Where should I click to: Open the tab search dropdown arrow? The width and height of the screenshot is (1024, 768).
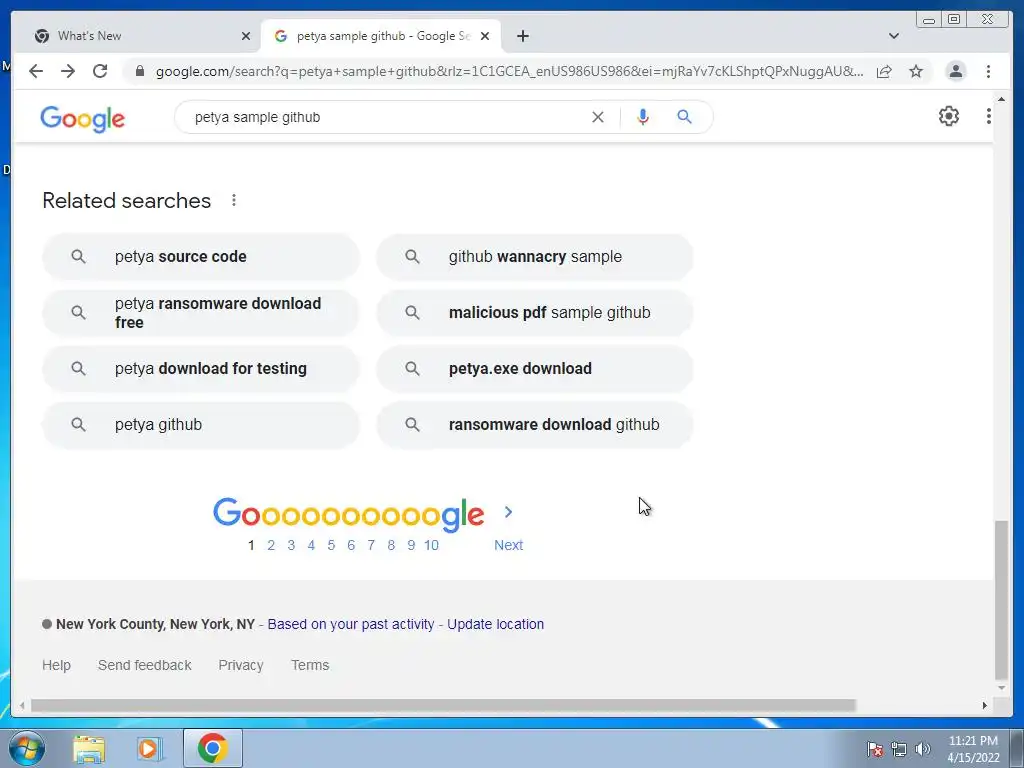[x=893, y=36]
